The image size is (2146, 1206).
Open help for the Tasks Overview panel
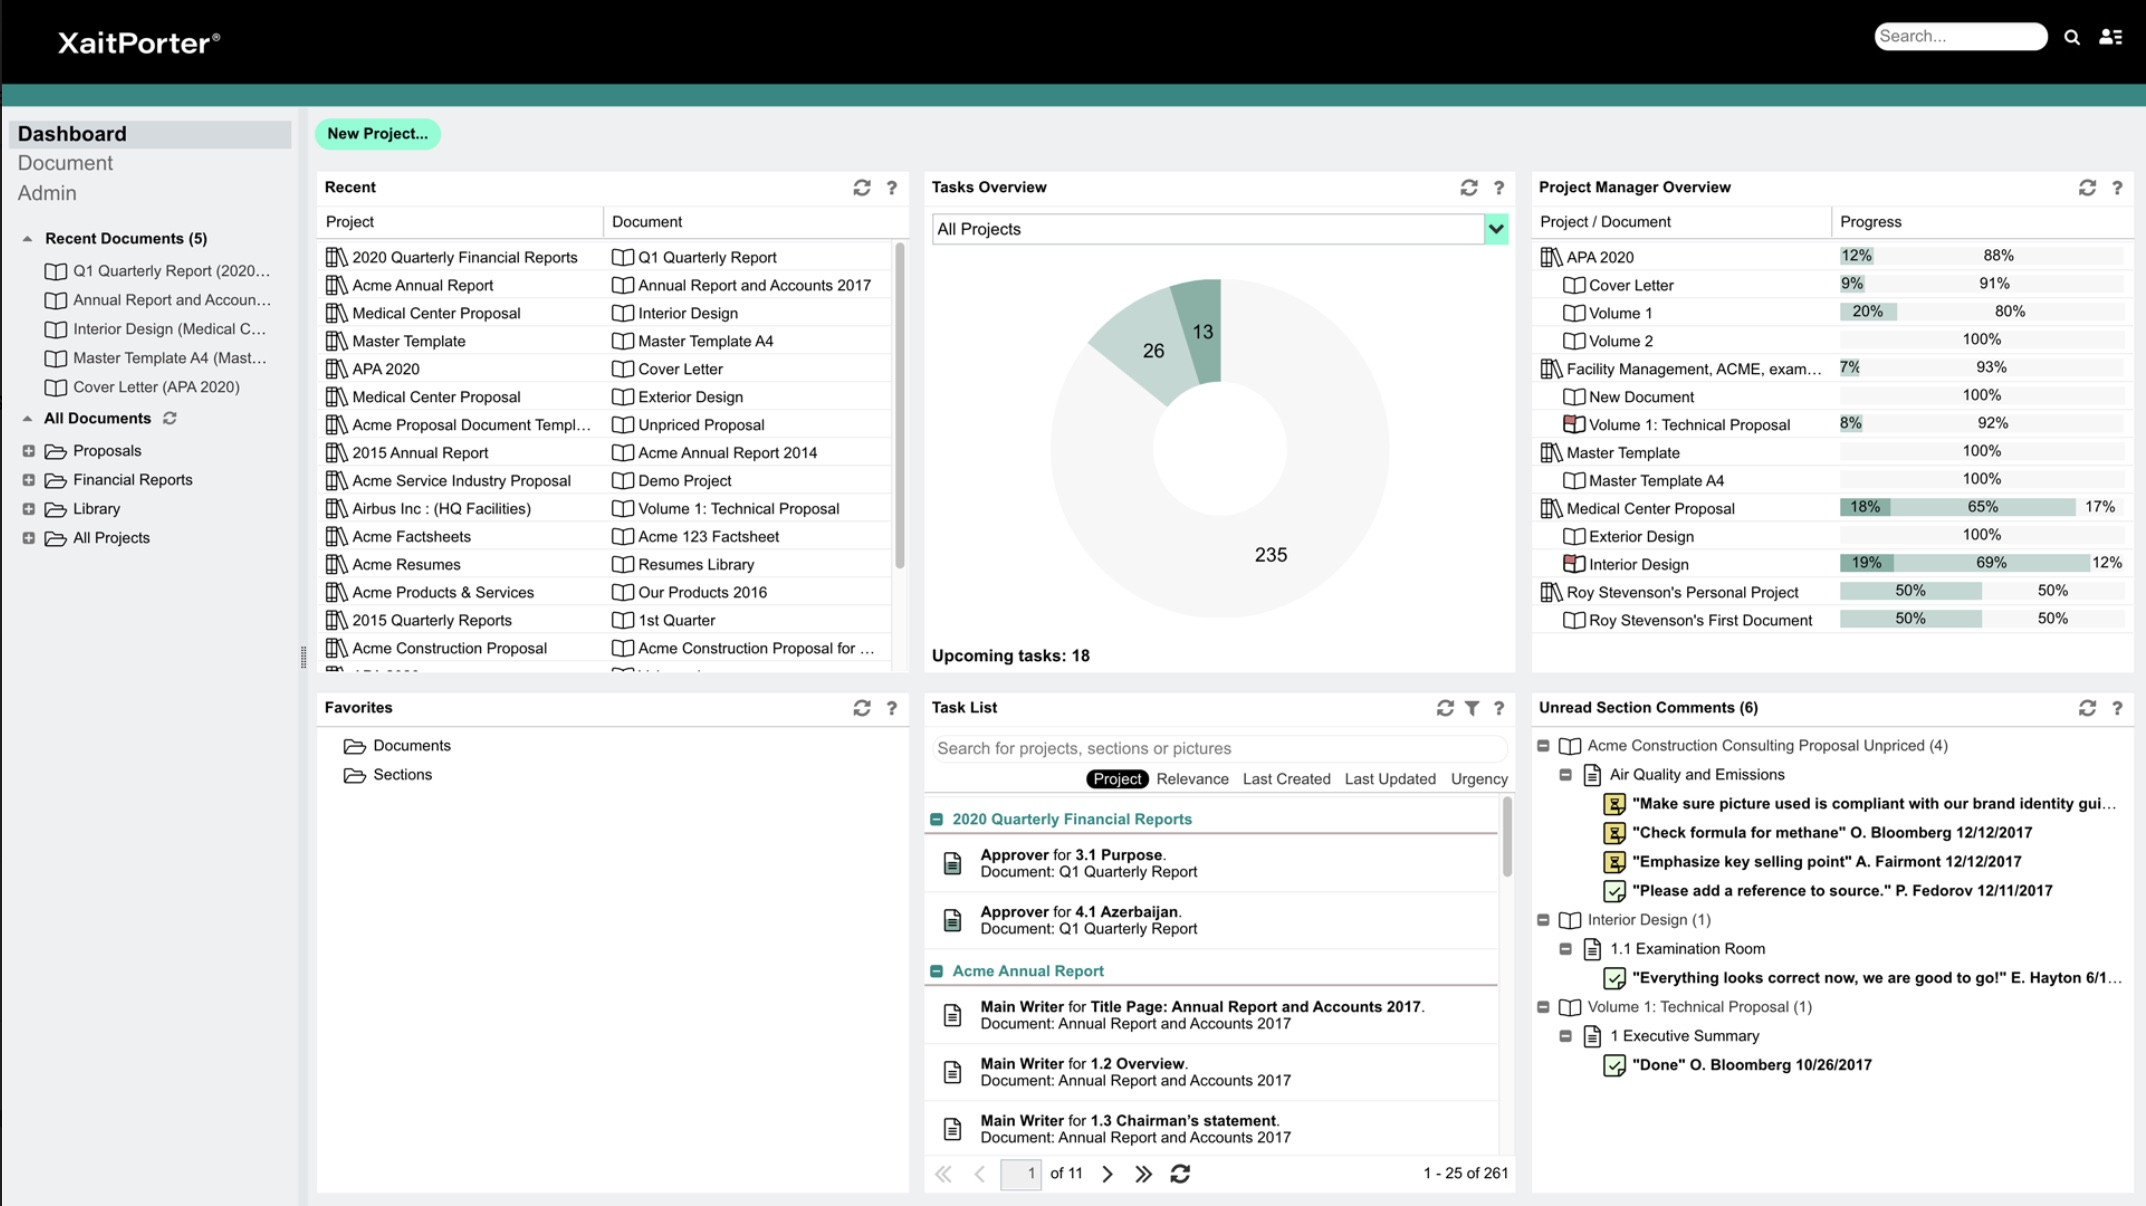(x=1497, y=187)
